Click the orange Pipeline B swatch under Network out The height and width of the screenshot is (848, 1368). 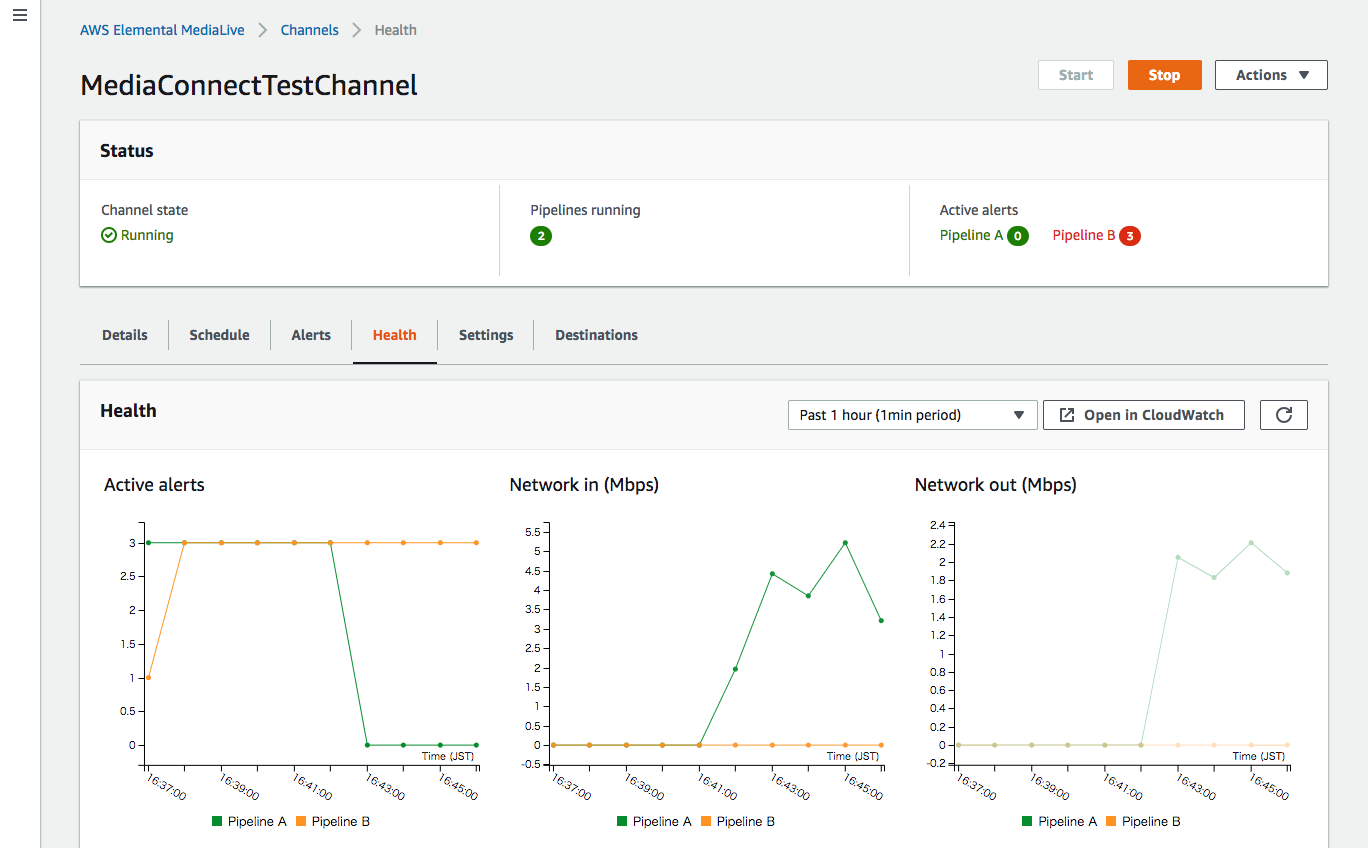pos(1111,821)
